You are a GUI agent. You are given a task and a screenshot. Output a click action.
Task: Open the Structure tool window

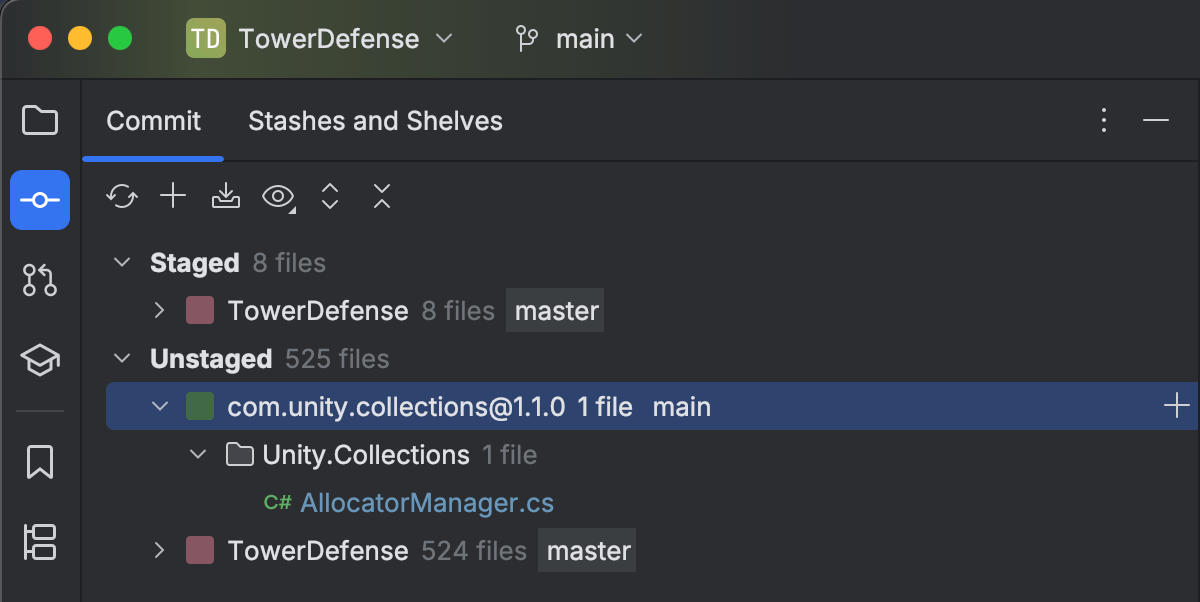(x=40, y=541)
